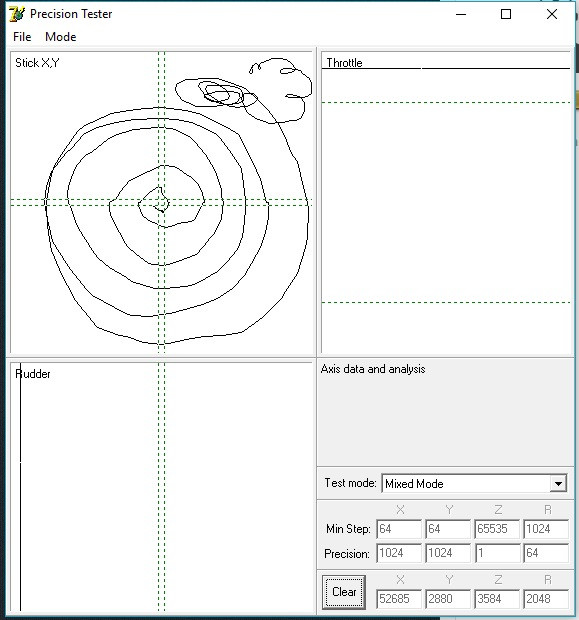Image resolution: width=579 pixels, height=620 pixels.
Task: Click the Min Step Y field
Action: coord(448,529)
